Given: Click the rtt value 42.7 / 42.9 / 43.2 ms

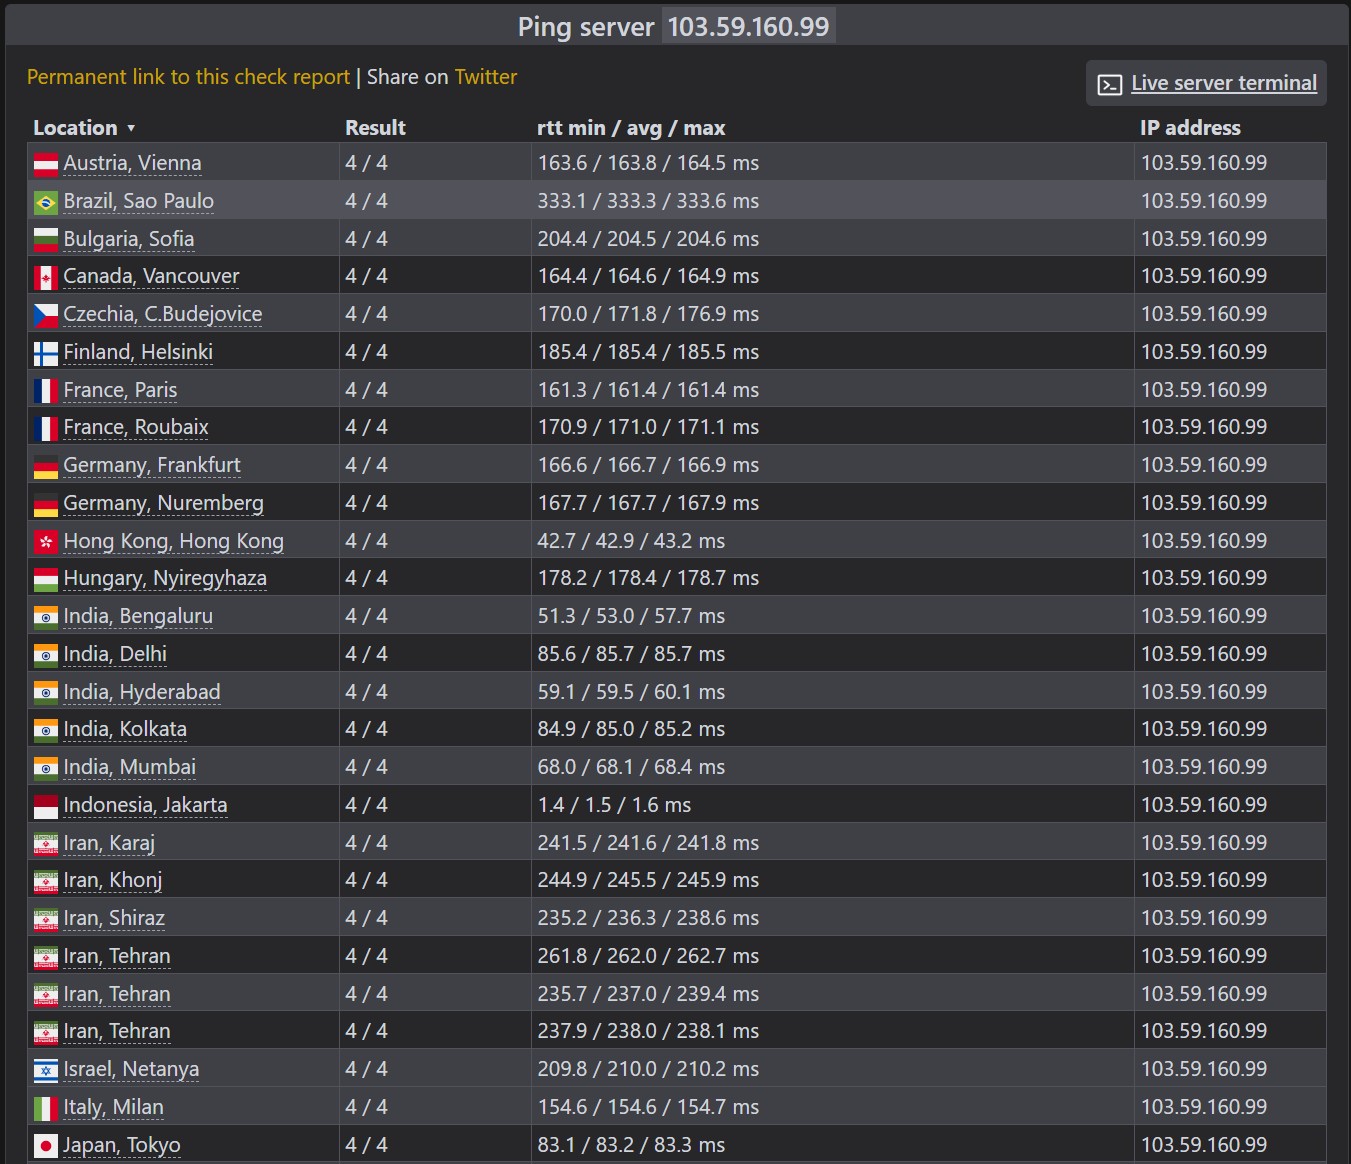Looking at the screenshot, I should click(x=631, y=541).
